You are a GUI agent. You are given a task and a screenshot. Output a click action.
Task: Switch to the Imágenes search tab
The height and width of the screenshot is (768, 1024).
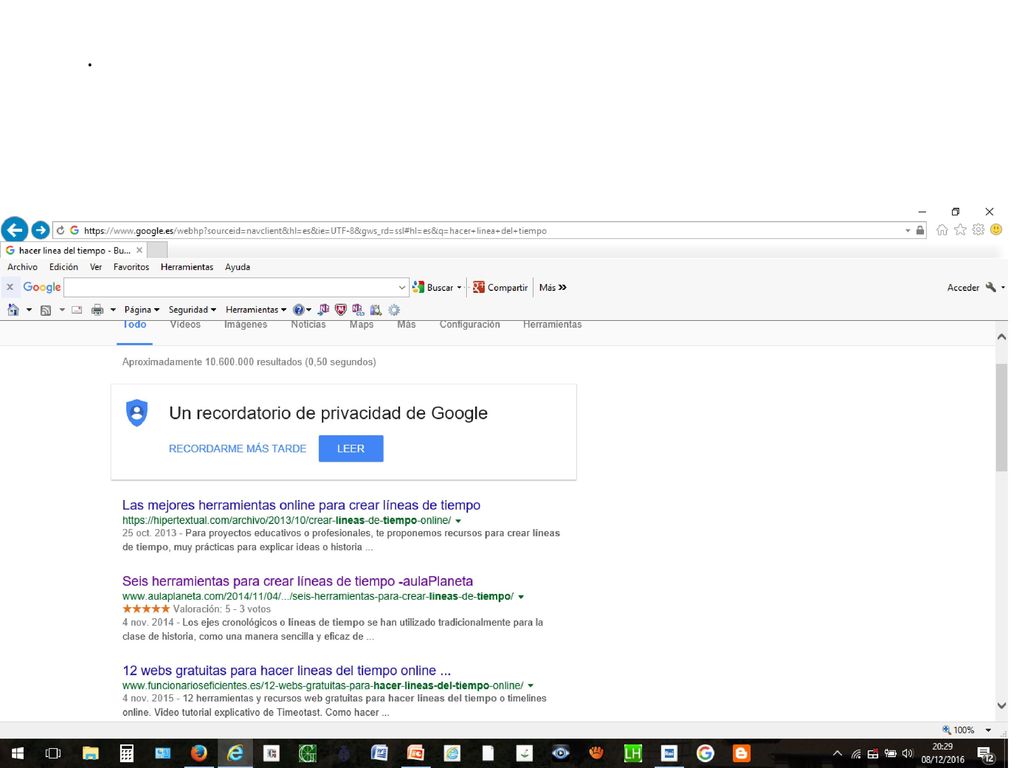(246, 325)
